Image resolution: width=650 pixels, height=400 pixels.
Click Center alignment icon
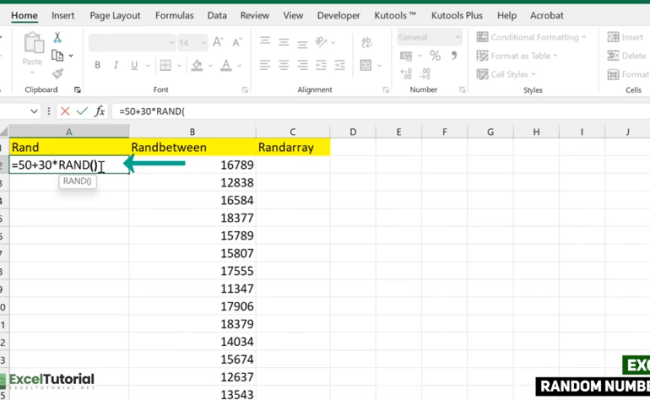coord(284,65)
